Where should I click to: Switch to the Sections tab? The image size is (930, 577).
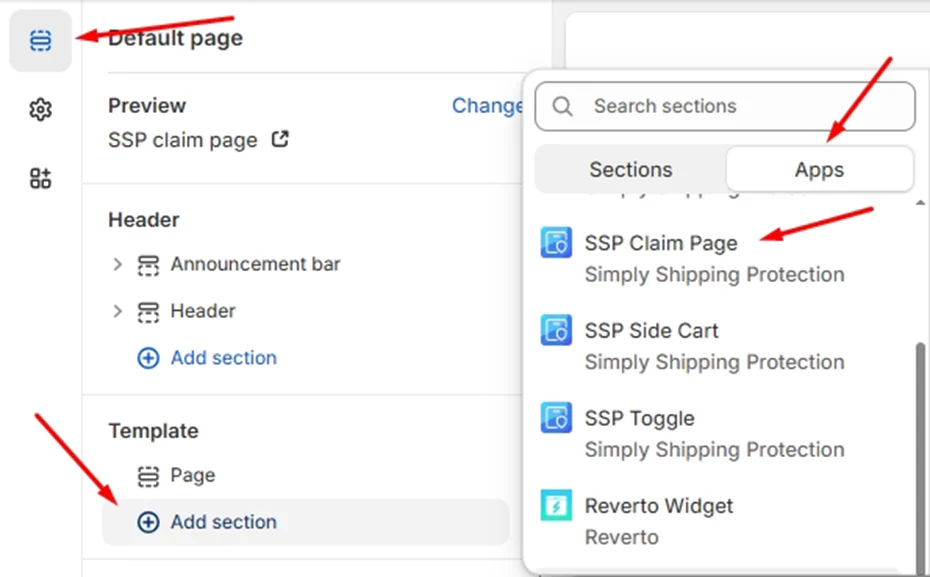630,170
